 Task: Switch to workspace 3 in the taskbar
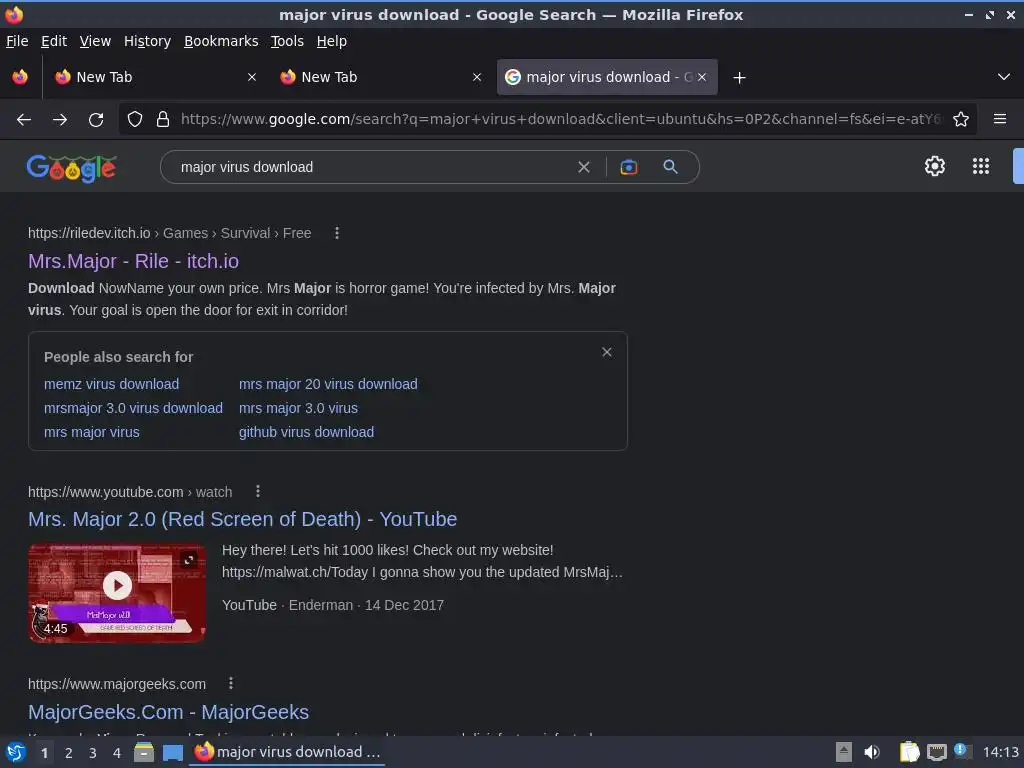pyautogui.click(x=93, y=753)
